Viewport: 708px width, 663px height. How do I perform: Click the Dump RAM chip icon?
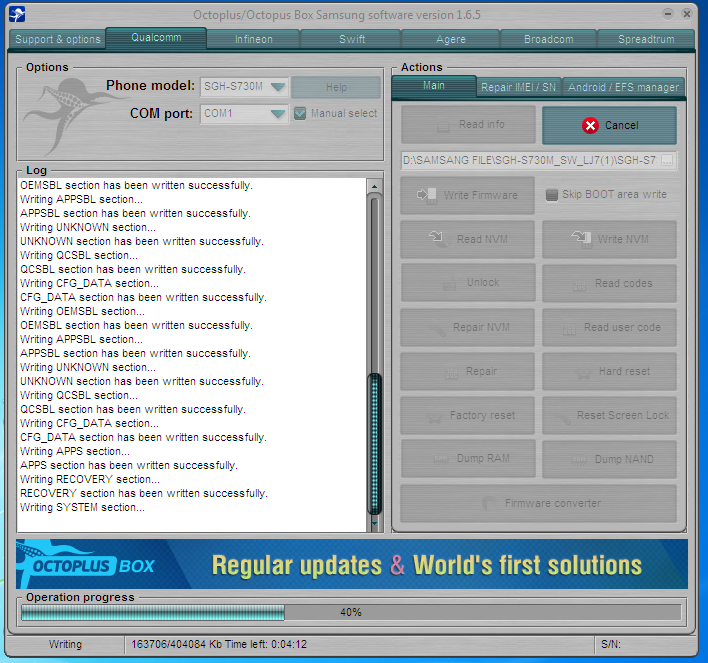point(441,459)
